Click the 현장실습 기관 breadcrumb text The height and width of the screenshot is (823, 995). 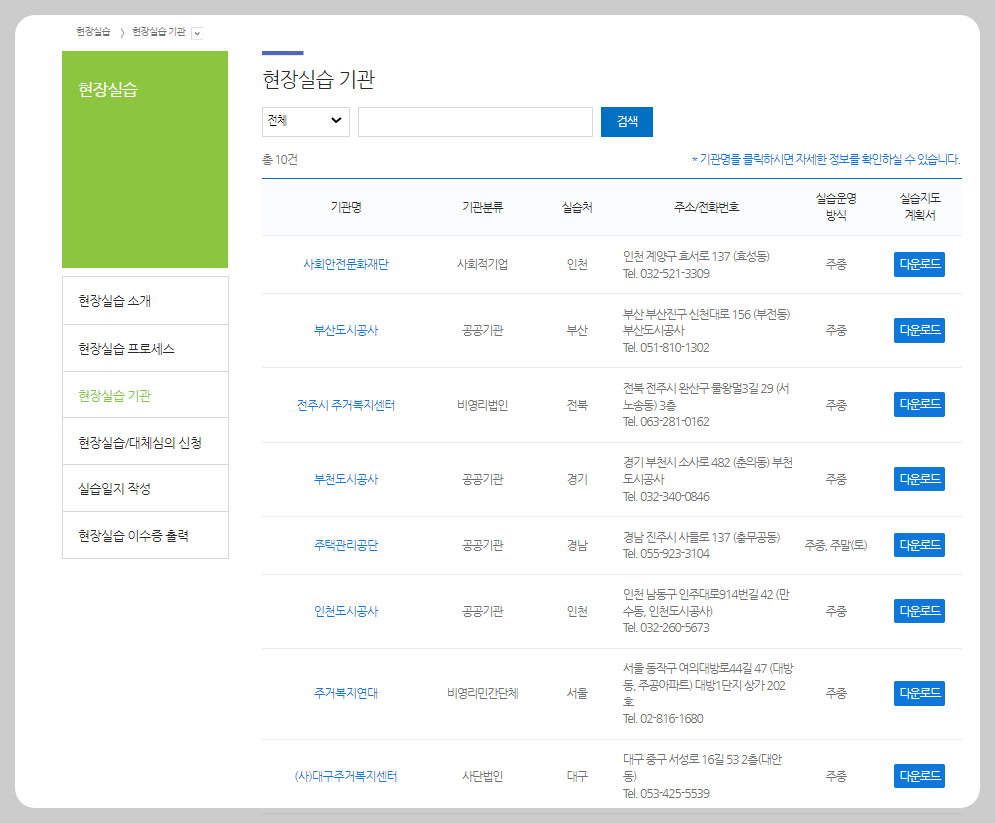pyautogui.click(x=159, y=32)
